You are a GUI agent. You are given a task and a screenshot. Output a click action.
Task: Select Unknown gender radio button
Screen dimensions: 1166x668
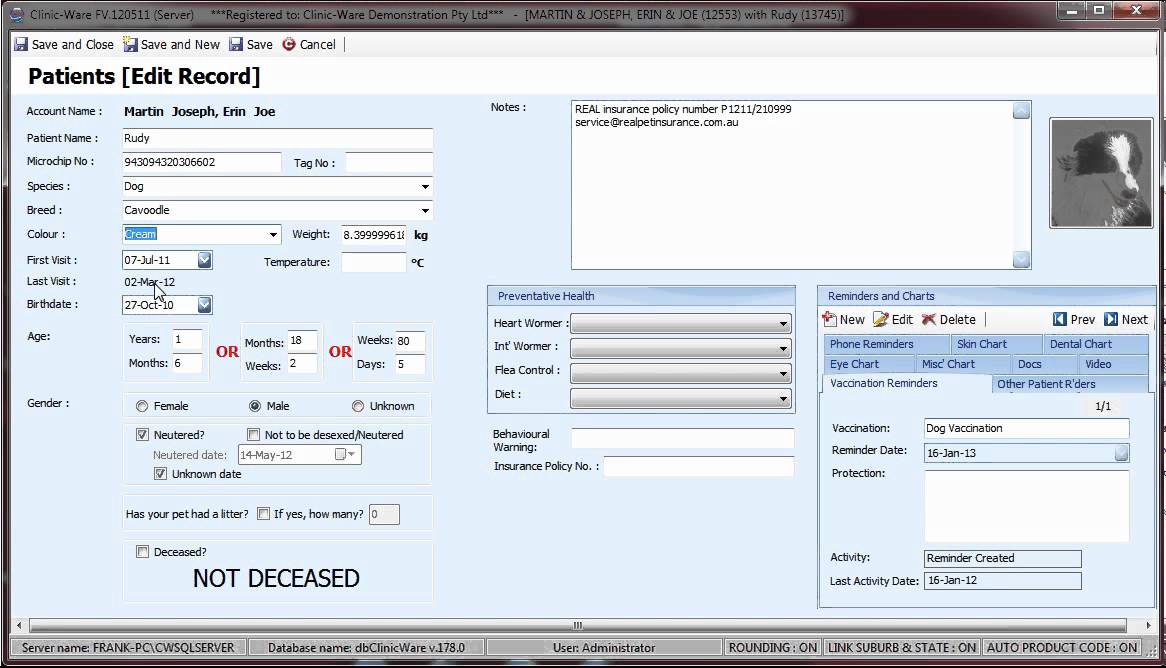(x=358, y=406)
